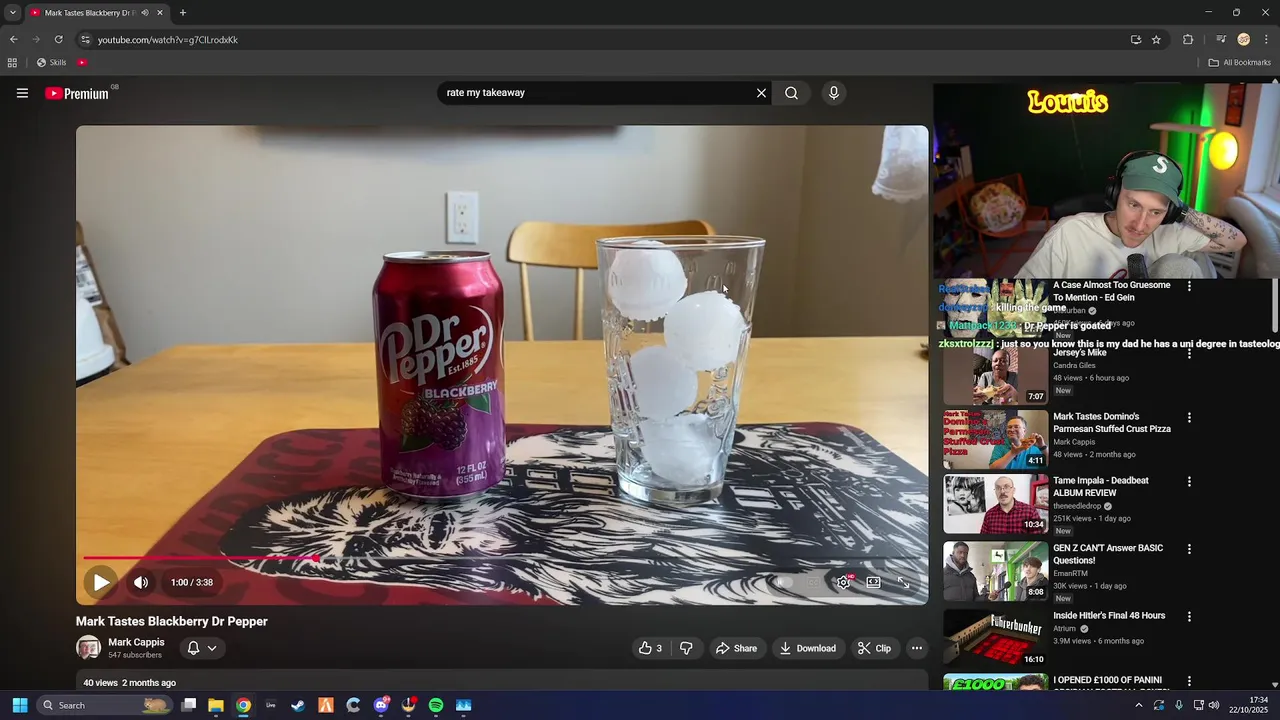This screenshot has height=720, width=1280.
Task: Open Chrome extensions puzzle icon
Action: coord(1188,40)
